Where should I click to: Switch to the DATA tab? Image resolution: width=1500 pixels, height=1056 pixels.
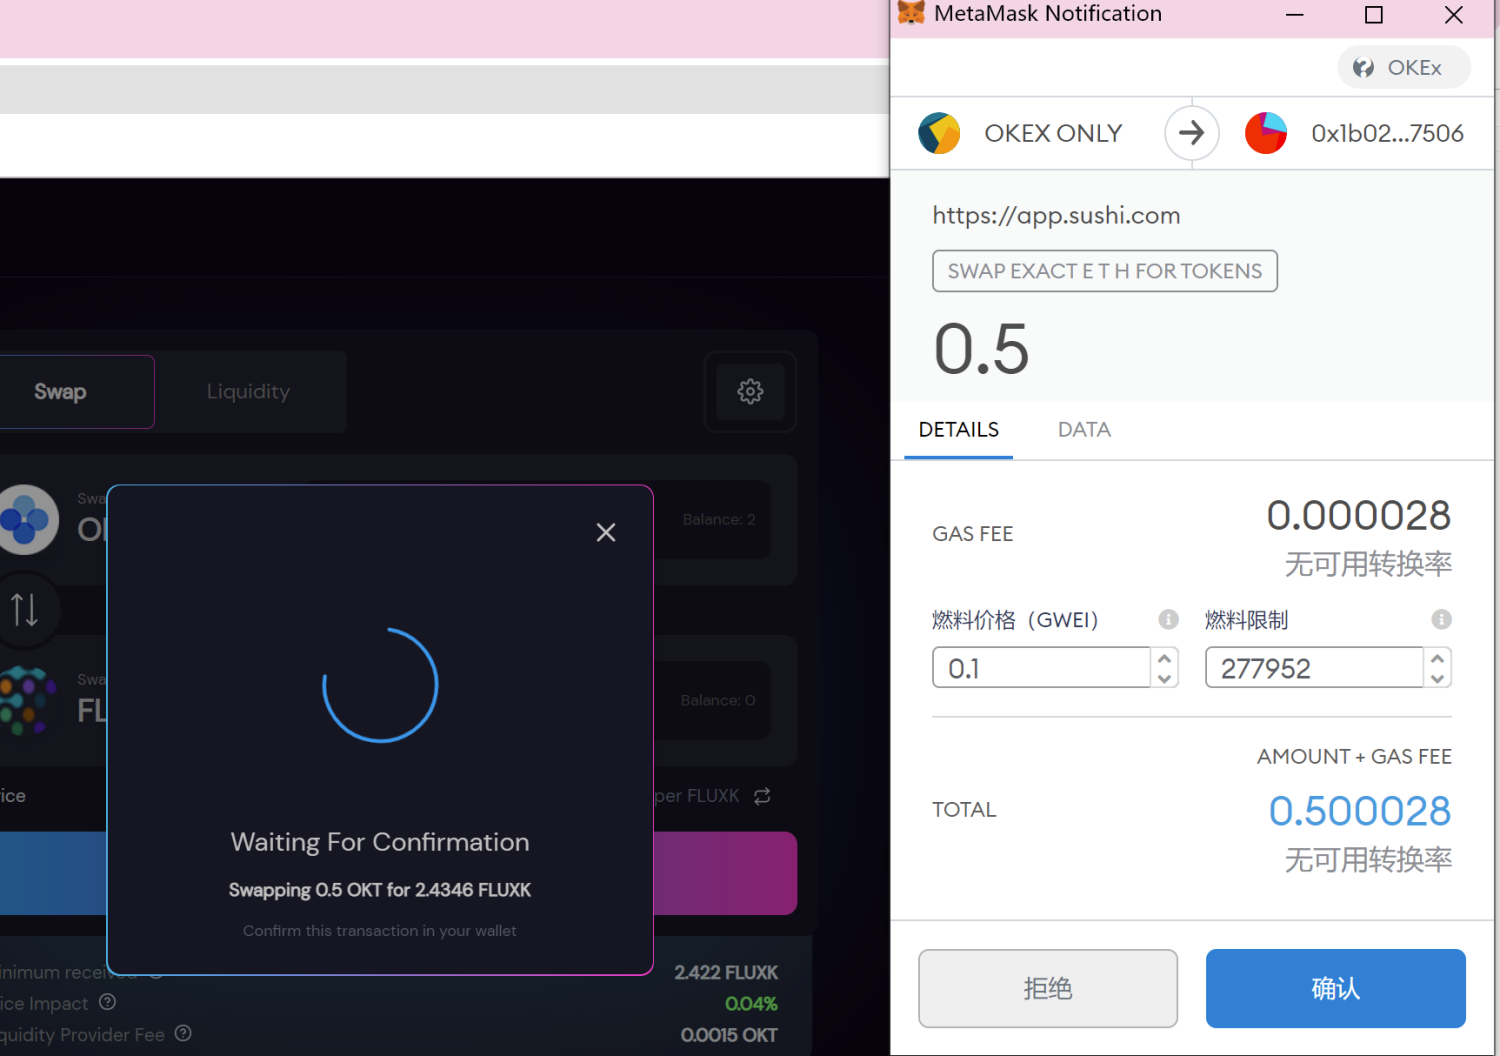(x=1084, y=430)
